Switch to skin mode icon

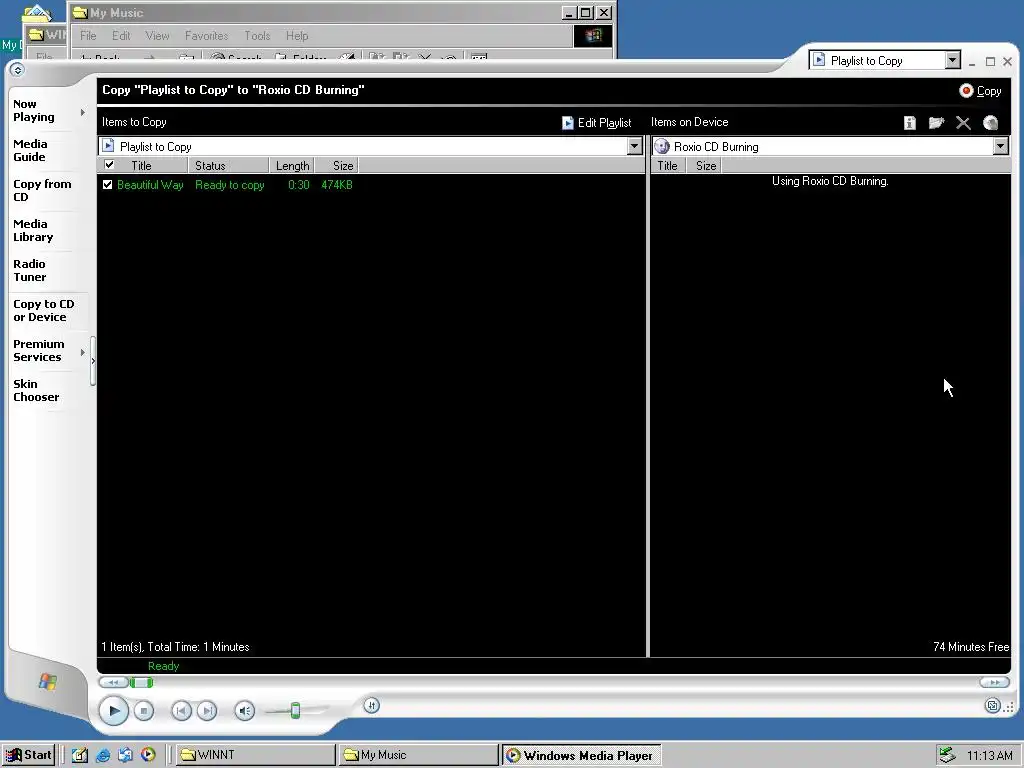coord(993,706)
